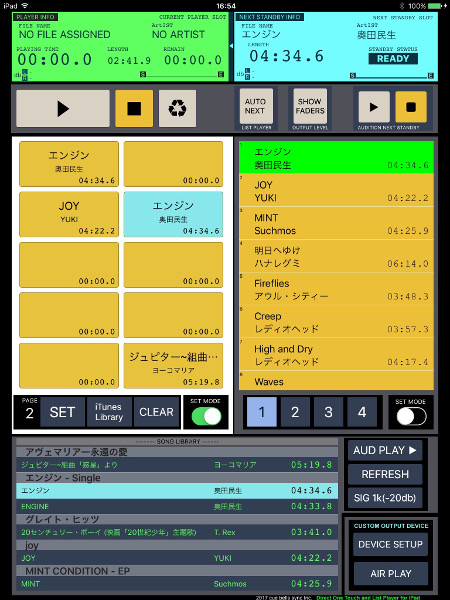This screenshot has width=450, height=600.
Task: Switch to playlist page 2
Action: (x=295, y=412)
